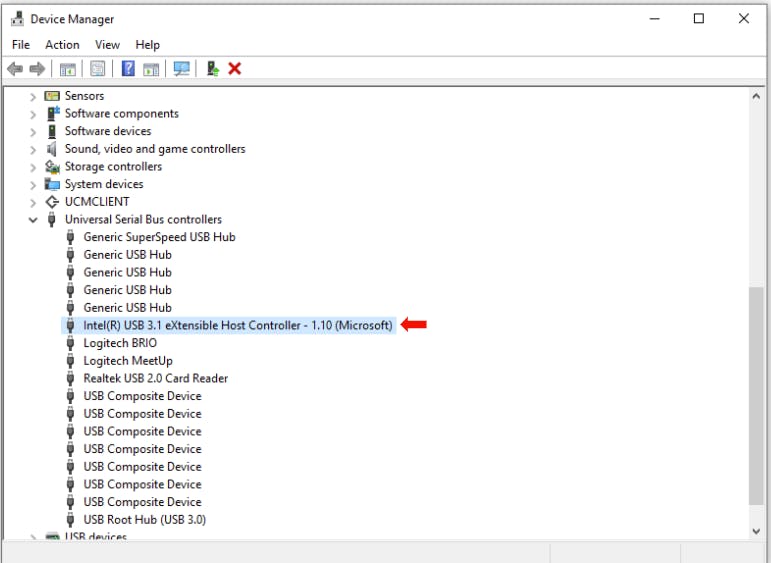Scan for hardware changes monitor icon

181,68
